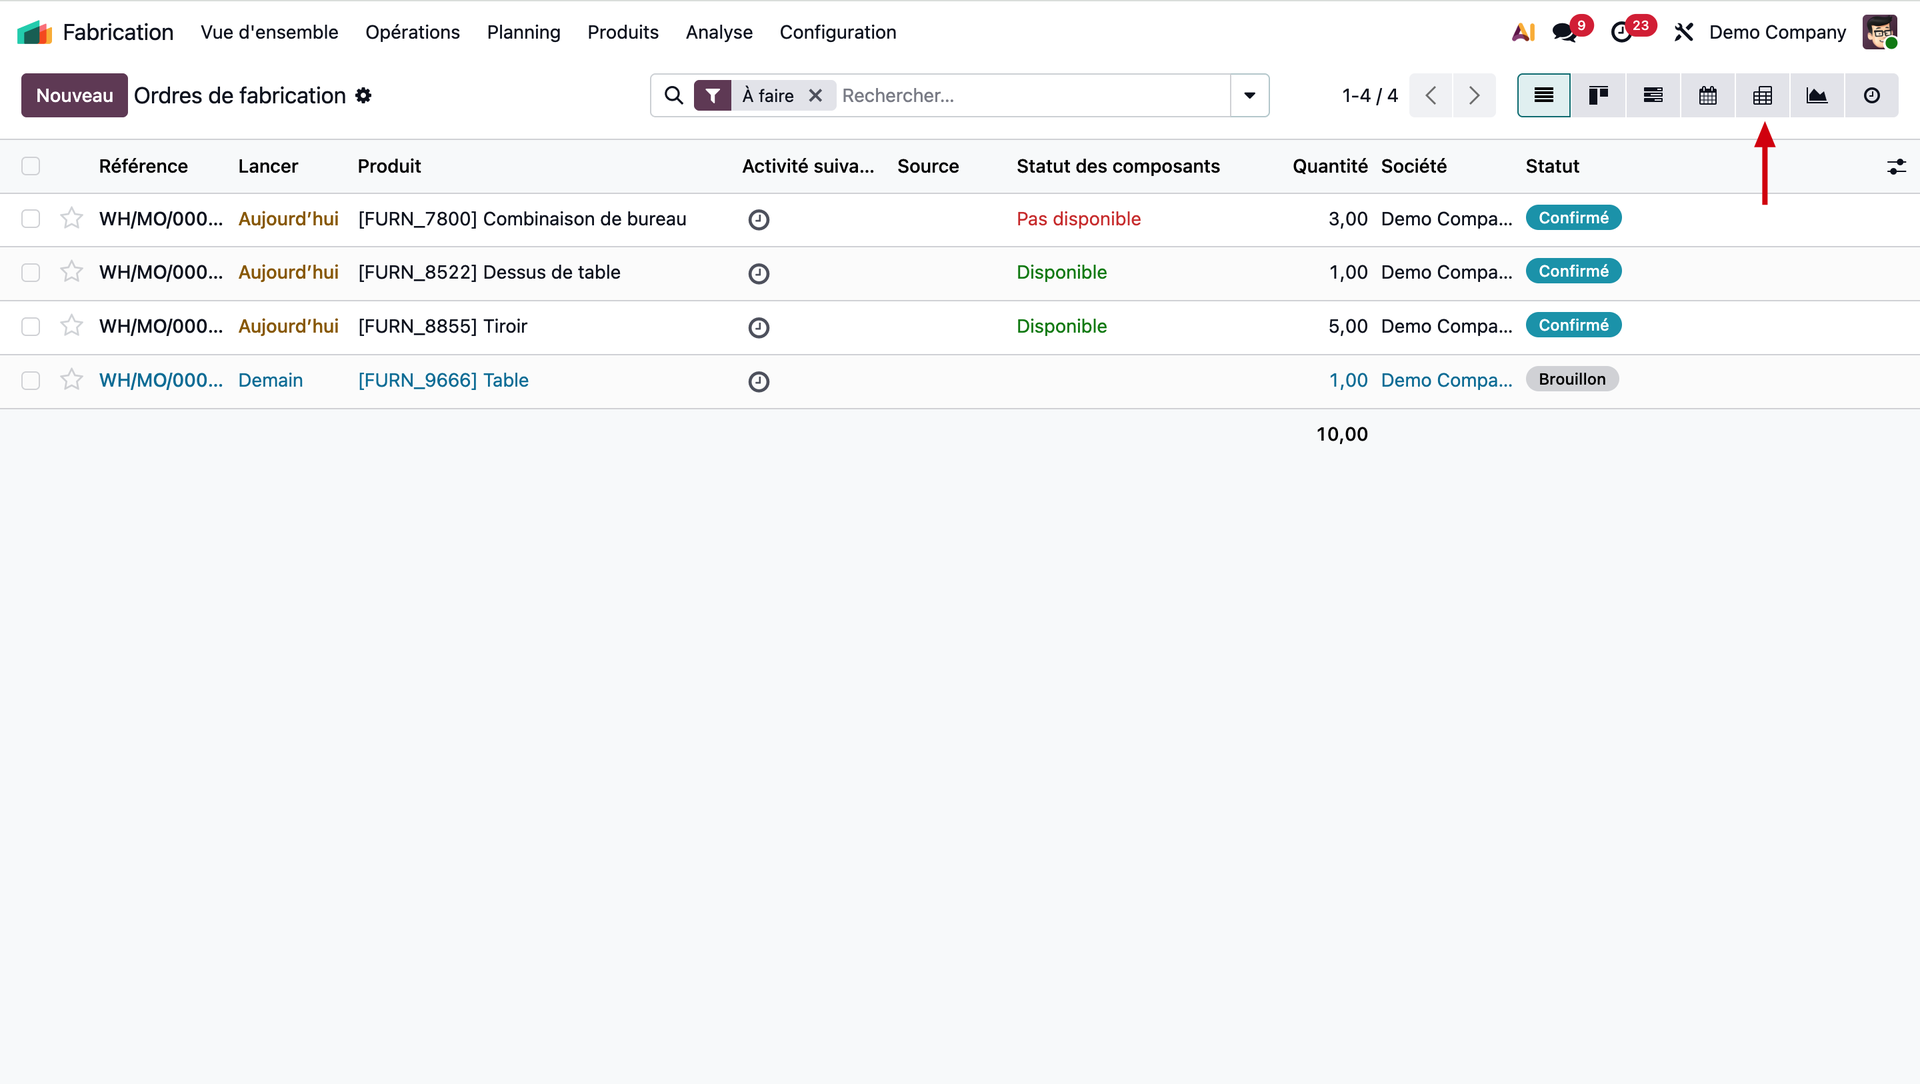Click the Nouveau button
Screen dimensions: 1920x1084
[74, 96]
